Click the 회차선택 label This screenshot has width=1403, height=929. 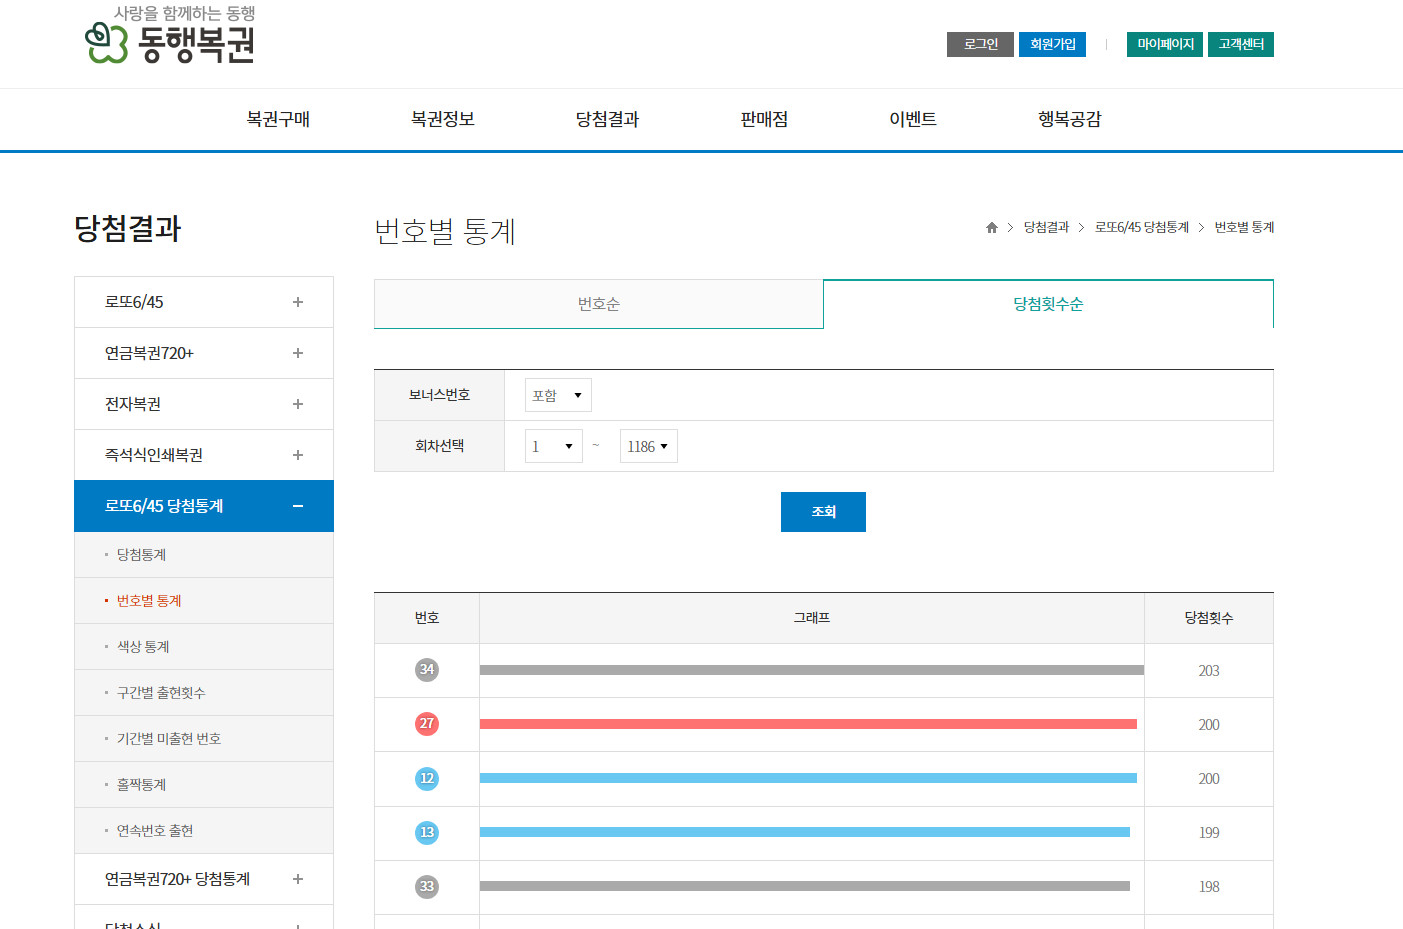click(x=439, y=446)
